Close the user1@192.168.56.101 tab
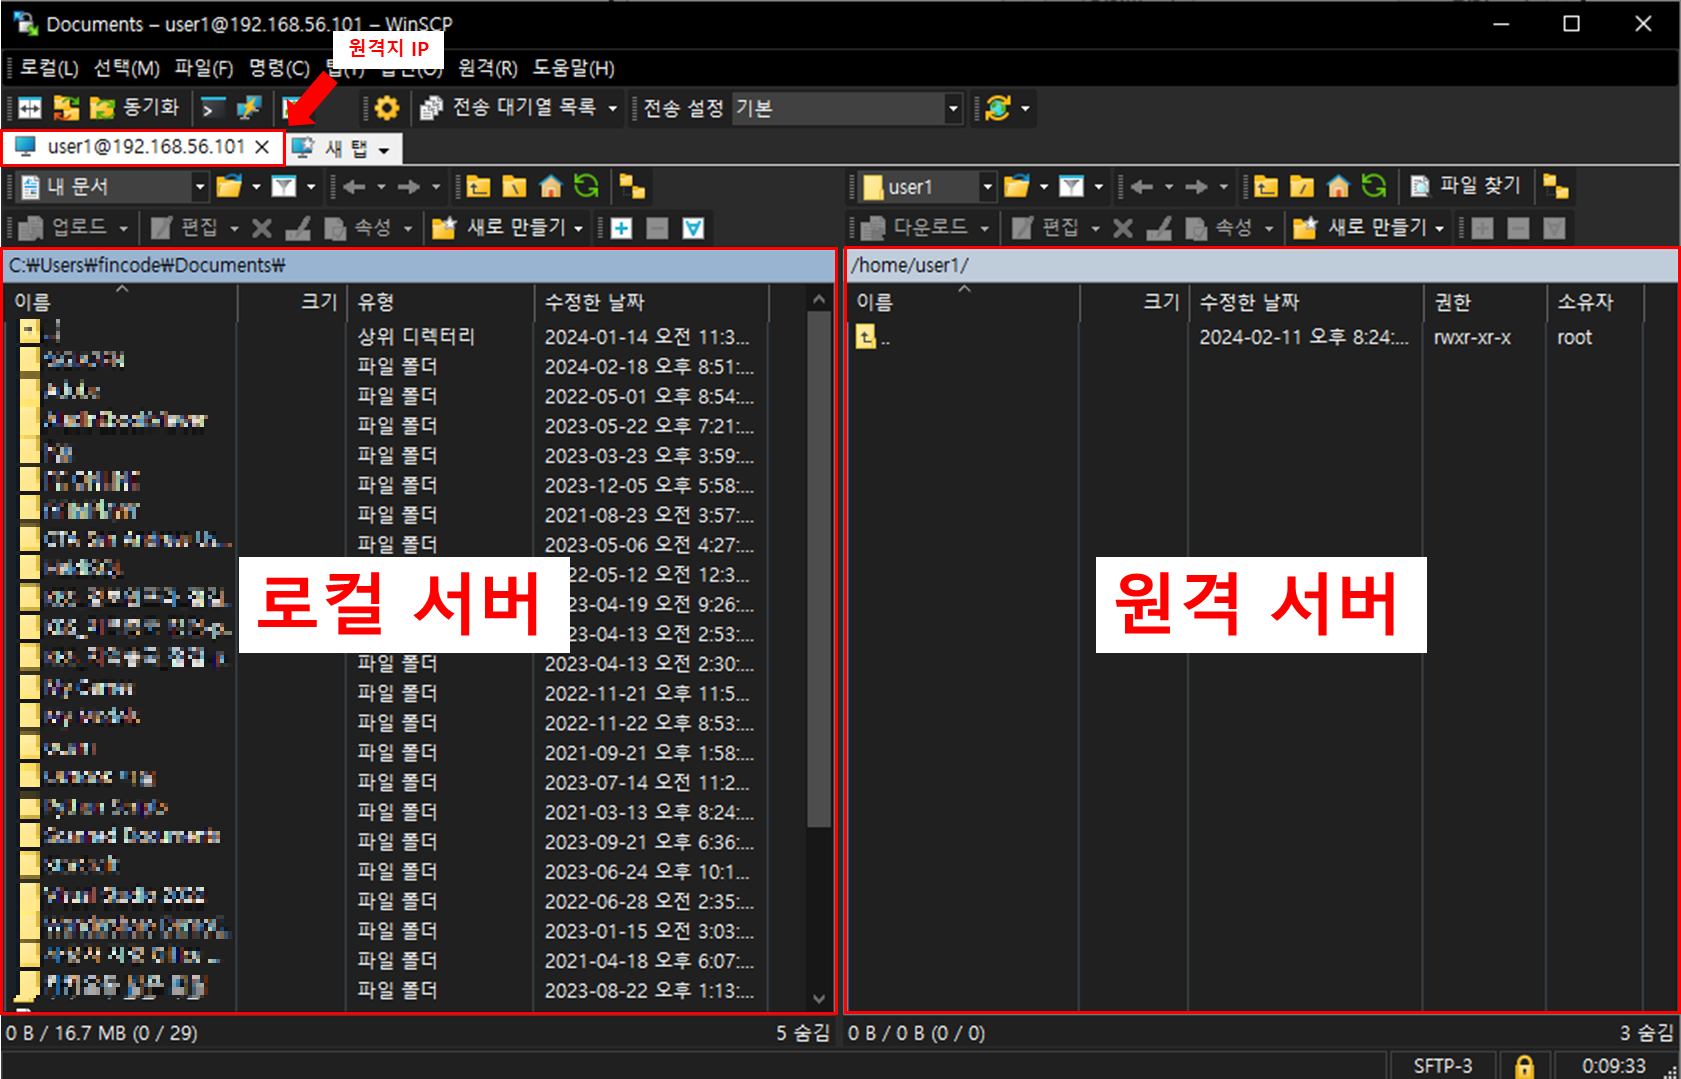Viewport: 1681px width, 1079px height. click(262, 147)
